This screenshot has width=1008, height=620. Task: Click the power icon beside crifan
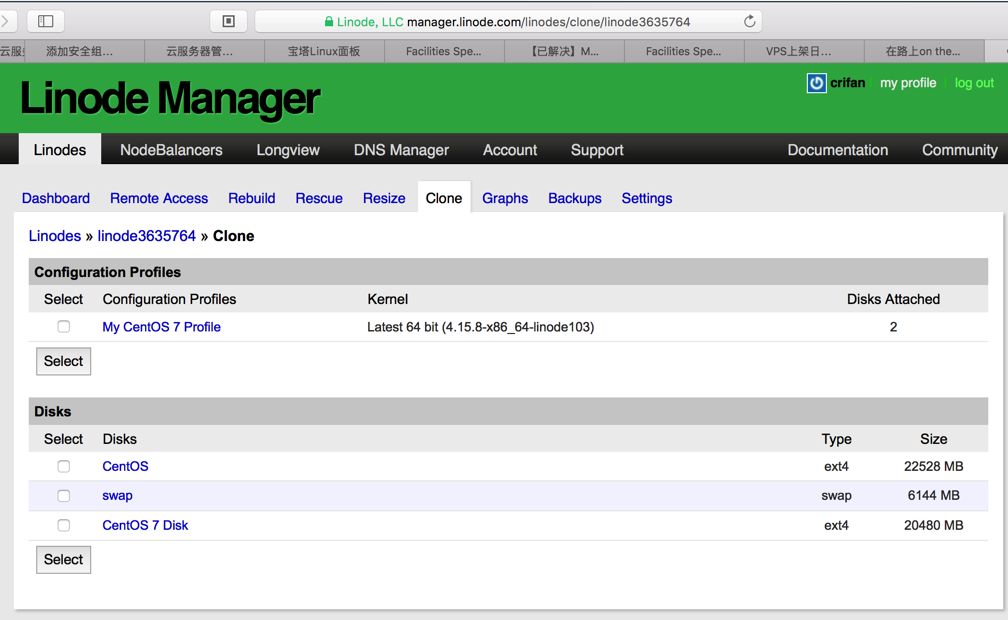(x=816, y=83)
